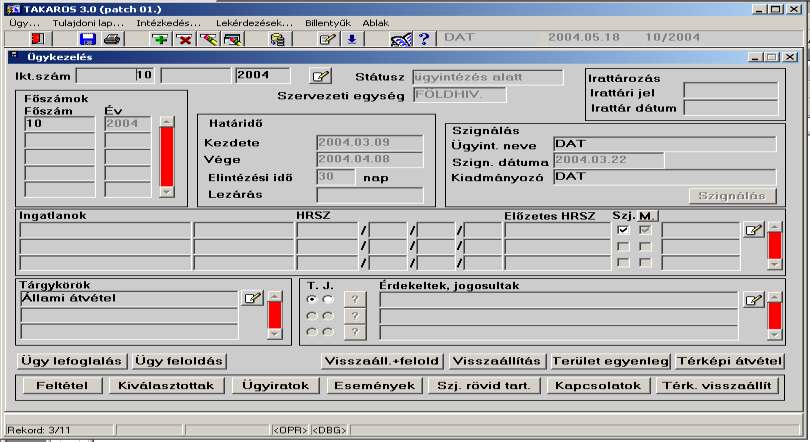Click the Események button
The image size is (810, 442).
click(375, 386)
